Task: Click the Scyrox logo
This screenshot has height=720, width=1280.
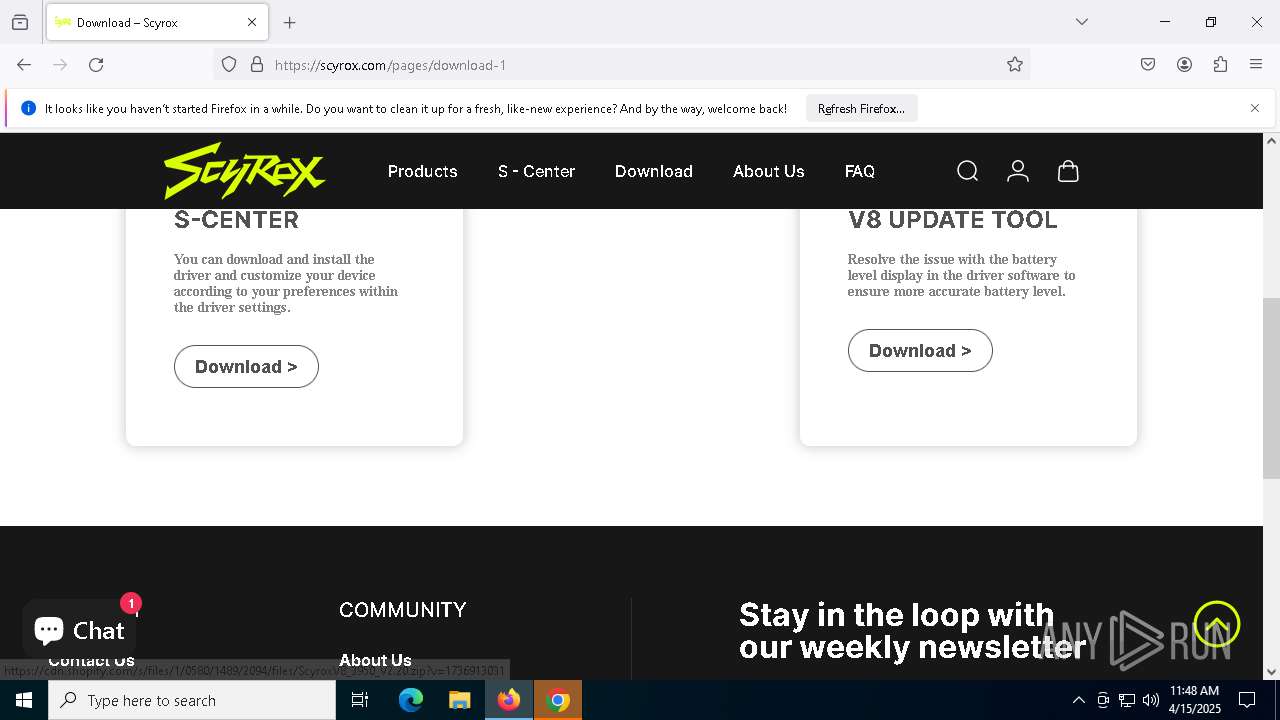Action: pos(245,171)
